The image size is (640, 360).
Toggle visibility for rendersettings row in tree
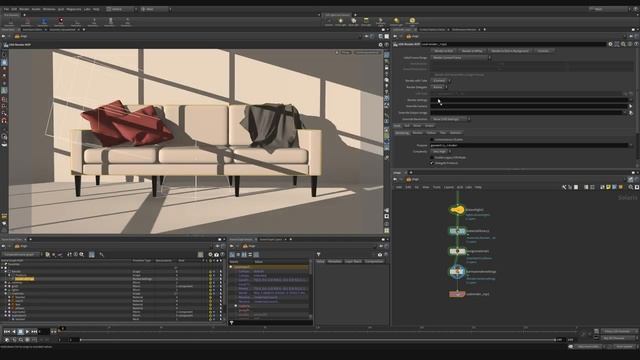point(210,279)
